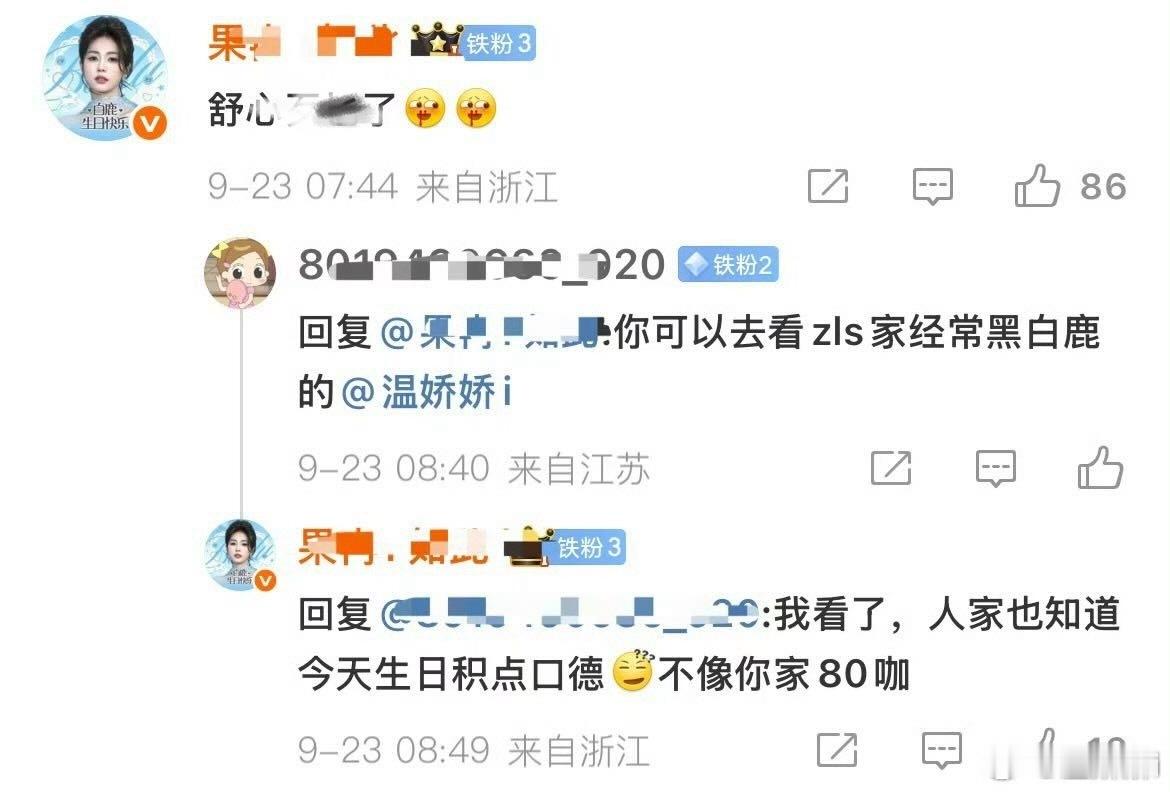
Task: Share the 08:40 reply from 江苏
Action: pyautogui.click(x=891, y=468)
